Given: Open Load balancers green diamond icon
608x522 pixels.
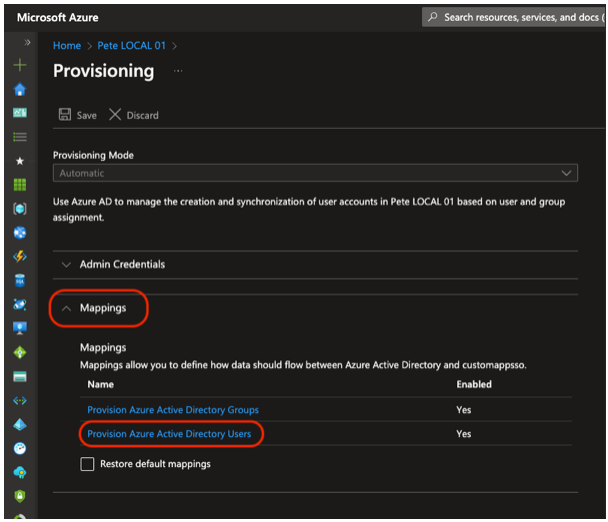Looking at the screenshot, I should pyautogui.click(x=20, y=353).
